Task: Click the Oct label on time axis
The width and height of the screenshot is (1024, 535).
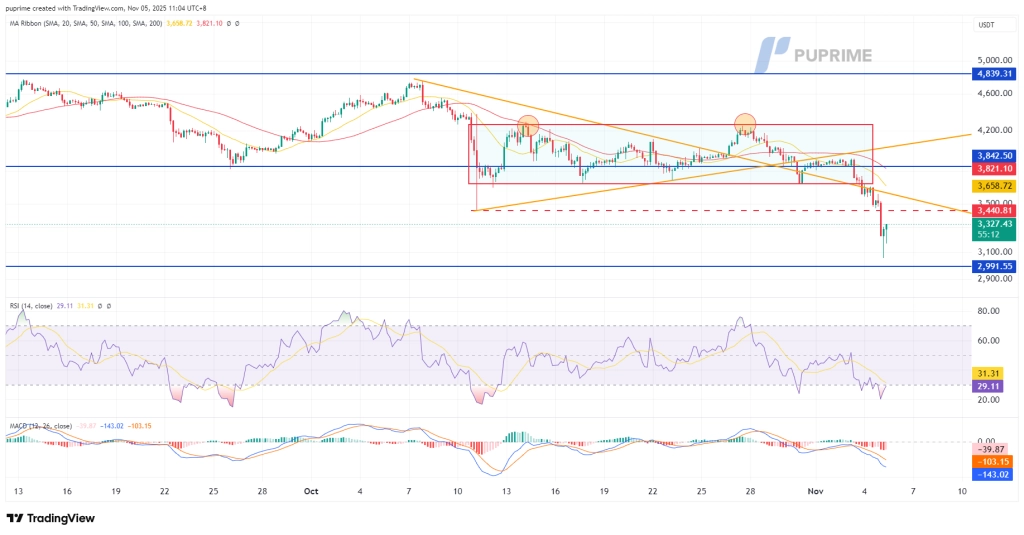Action: 310,492
